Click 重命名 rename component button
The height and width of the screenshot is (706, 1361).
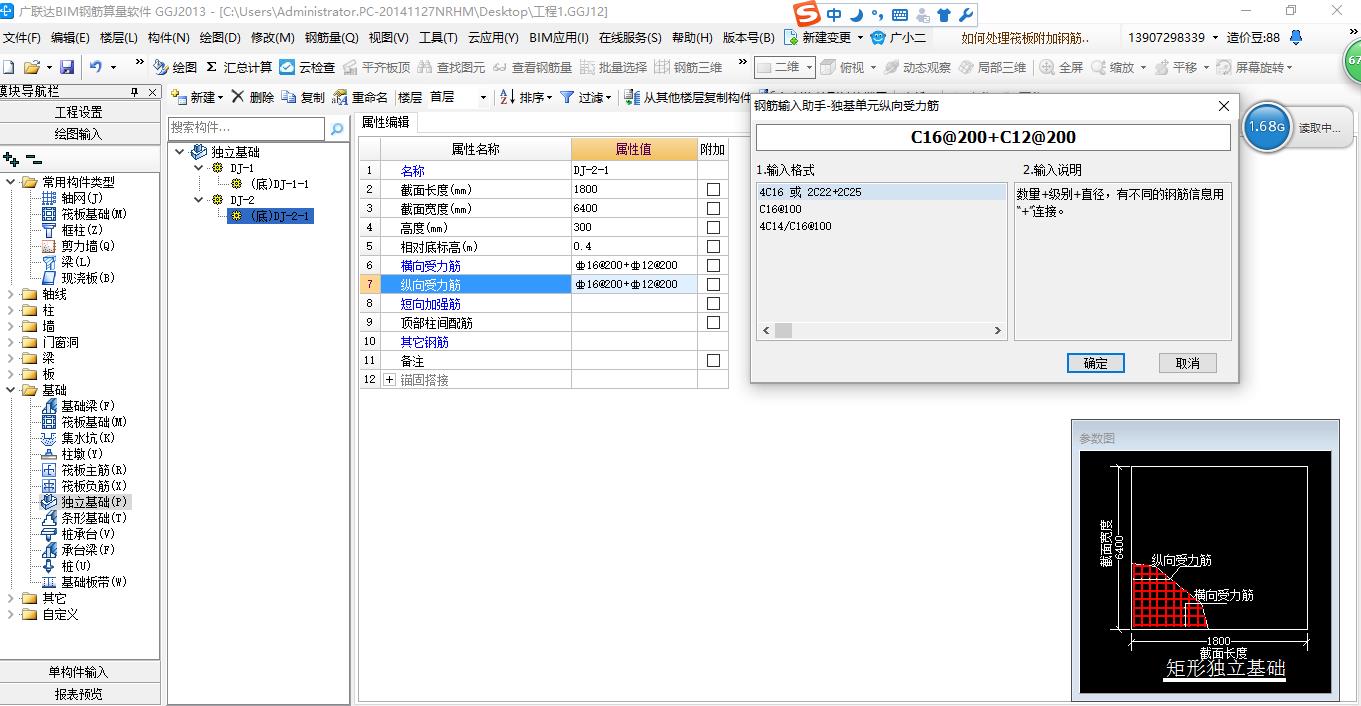(360, 97)
